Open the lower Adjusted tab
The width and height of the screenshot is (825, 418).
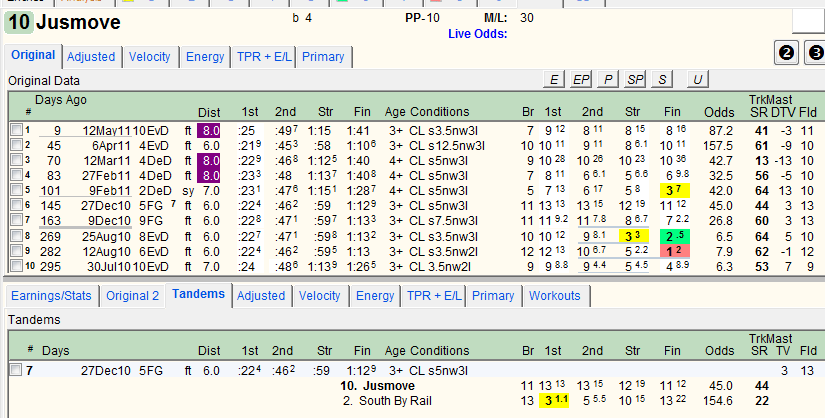click(261, 296)
